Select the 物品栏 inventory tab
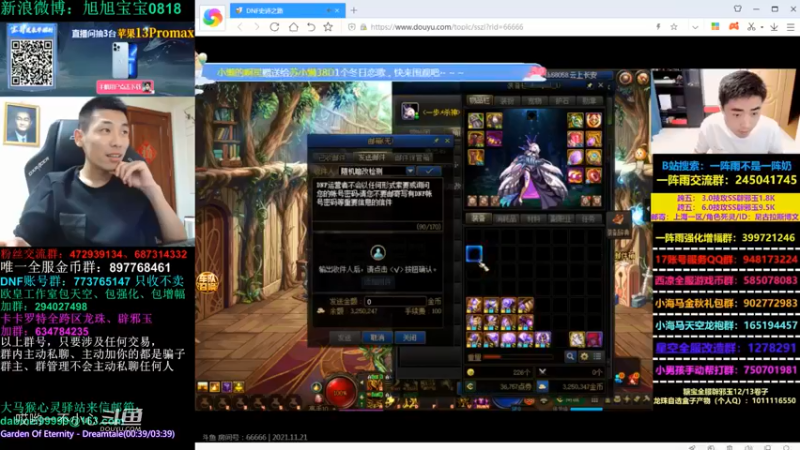 point(479,101)
